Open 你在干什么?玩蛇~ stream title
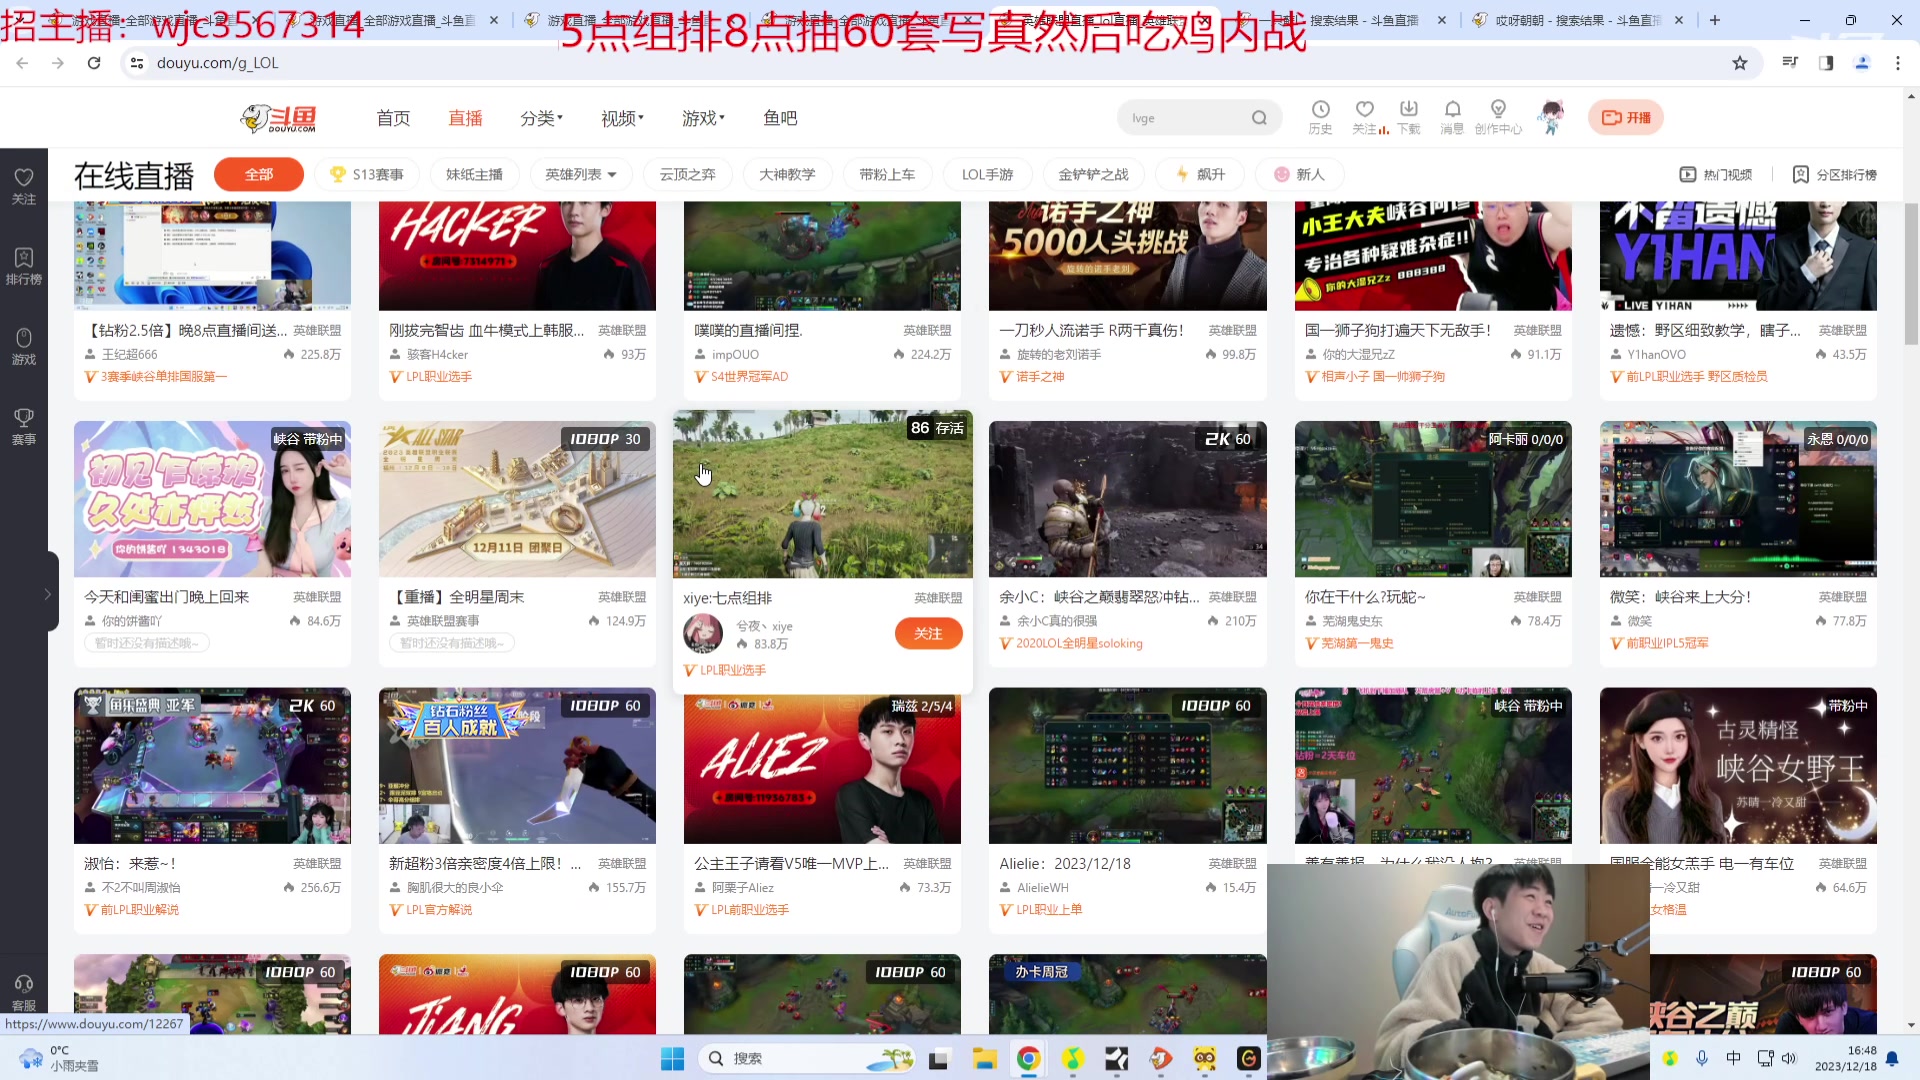1920x1080 pixels. pyautogui.click(x=1365, y=597)
